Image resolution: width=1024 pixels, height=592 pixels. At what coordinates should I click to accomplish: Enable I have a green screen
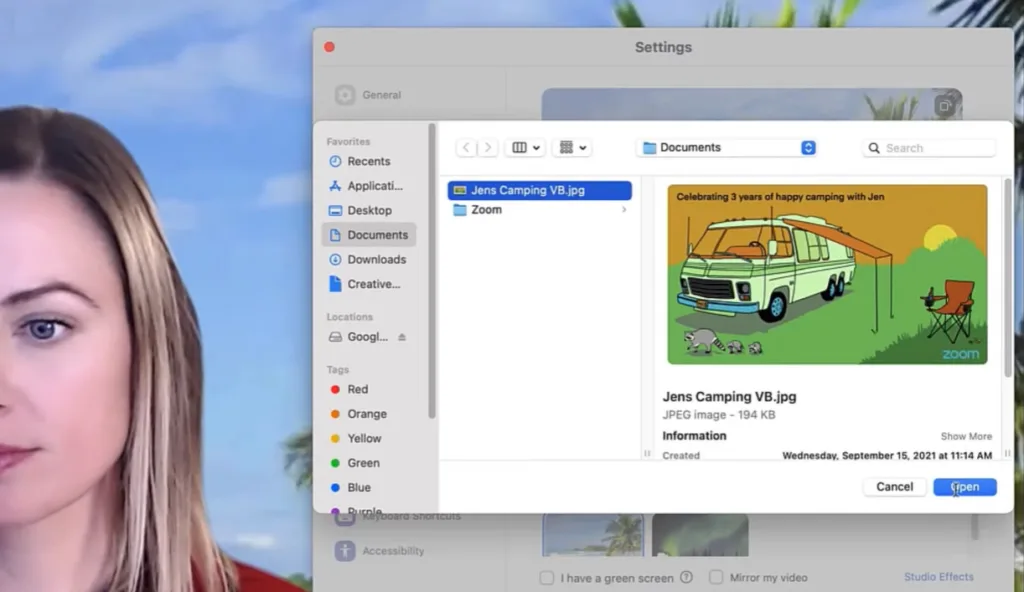(547, 577)
